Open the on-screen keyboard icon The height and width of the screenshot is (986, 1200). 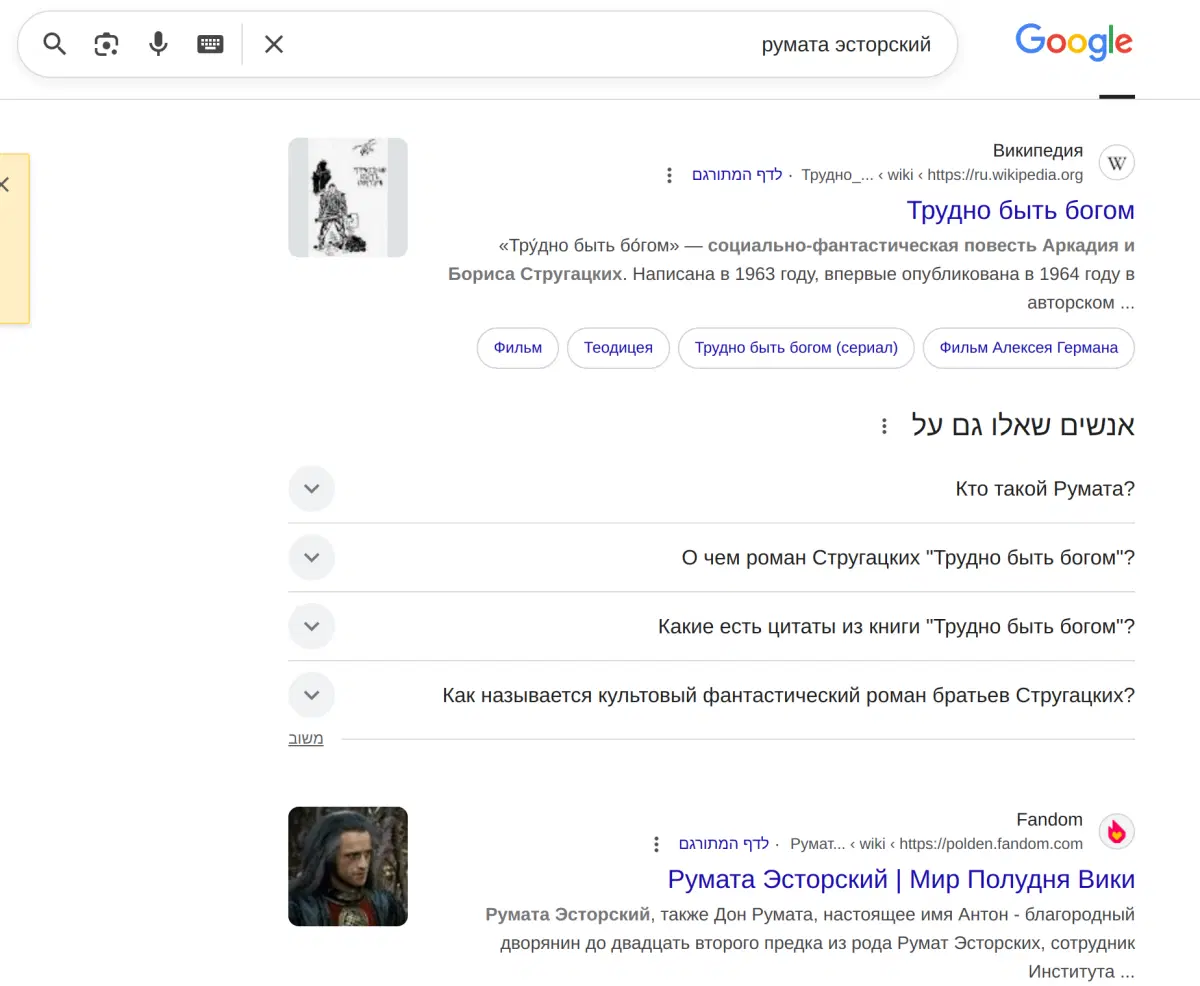click(210, 44)
